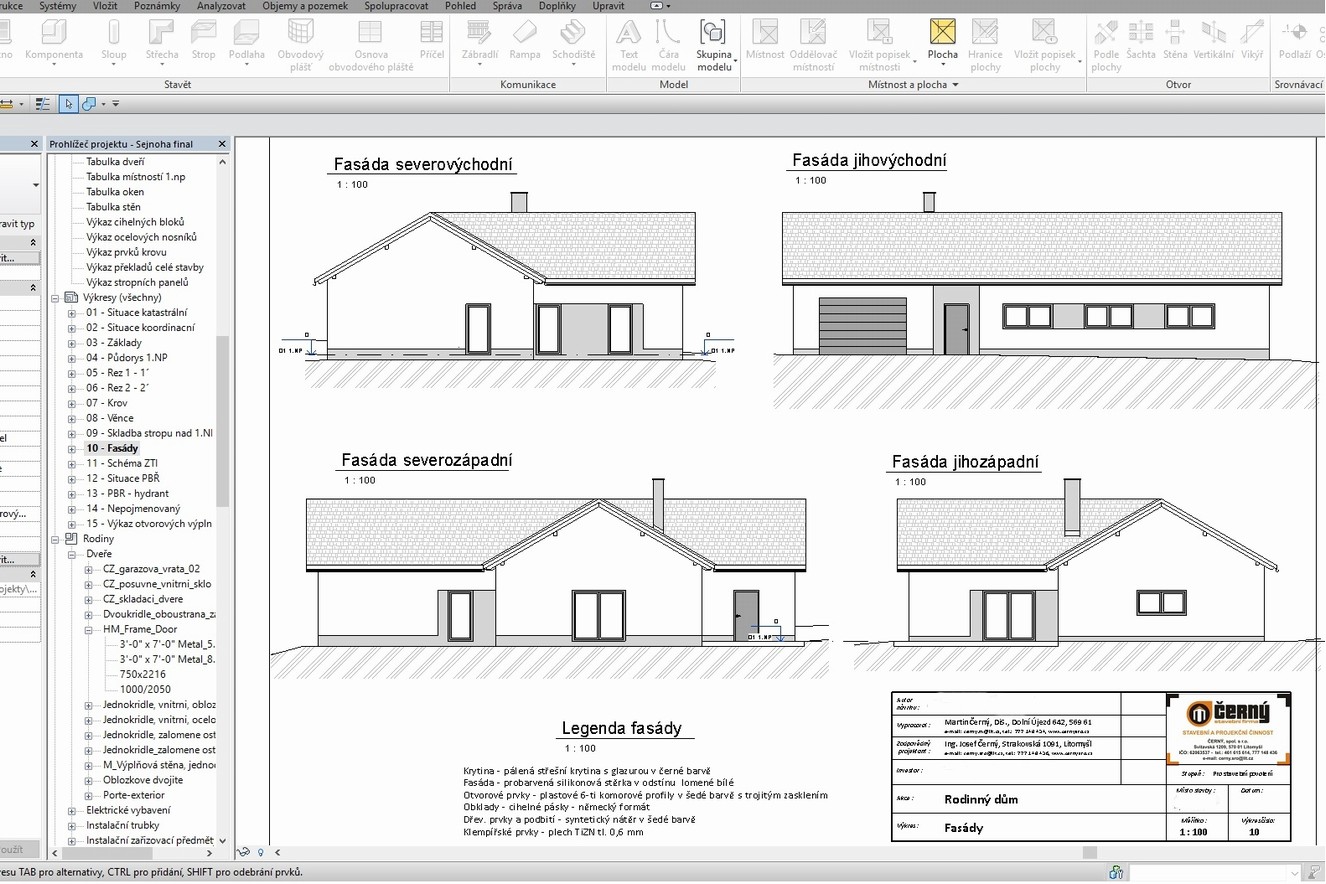
Task: Click the Legenda fasády title
Action: (621, 729)
